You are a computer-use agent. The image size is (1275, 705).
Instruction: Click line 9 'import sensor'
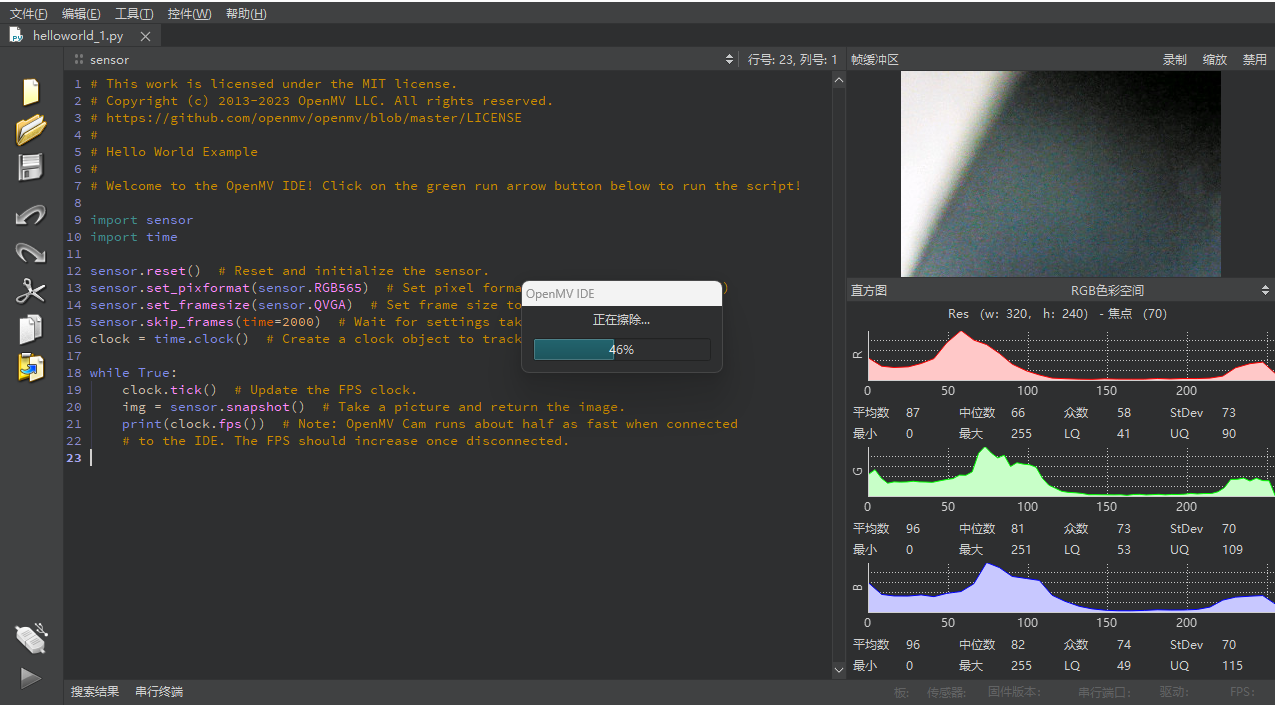point(142,220)
